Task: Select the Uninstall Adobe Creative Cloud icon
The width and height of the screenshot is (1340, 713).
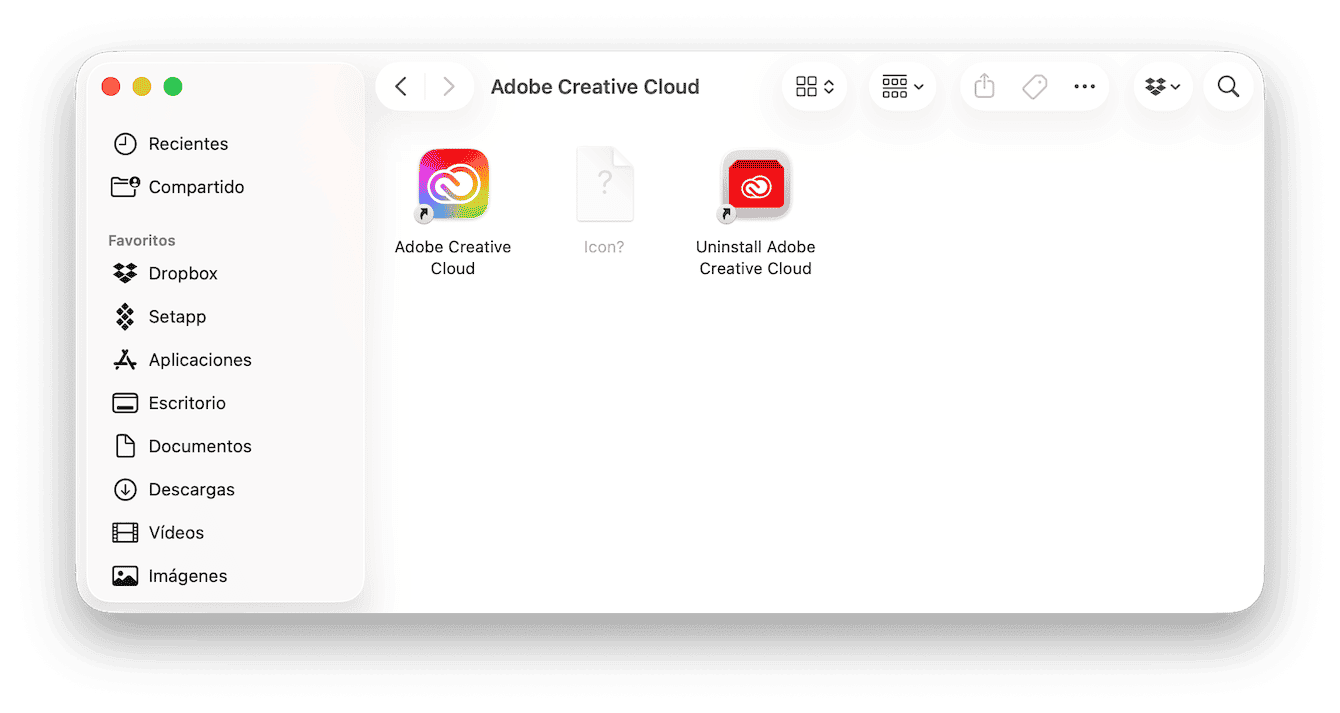Action: click(x=756, y=184)
